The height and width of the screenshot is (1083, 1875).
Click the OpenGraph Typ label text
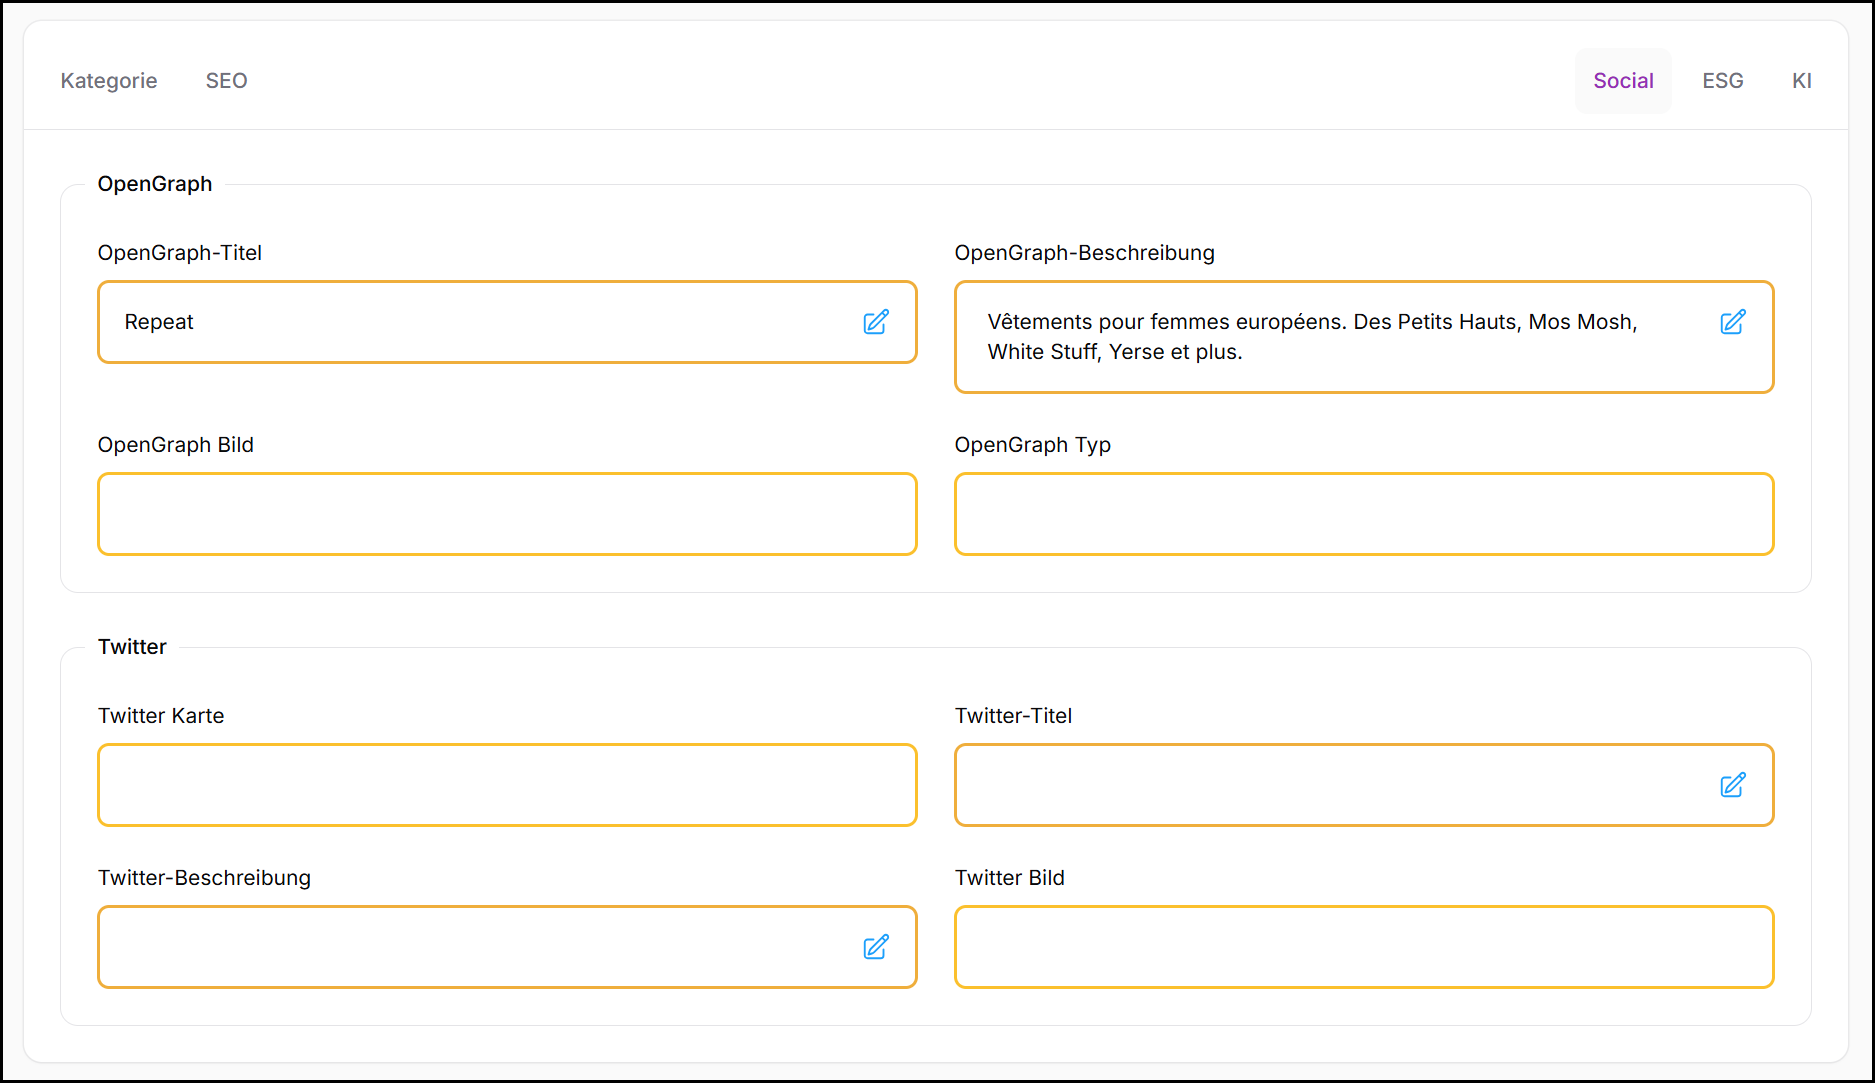click(x=1032, y=445)
